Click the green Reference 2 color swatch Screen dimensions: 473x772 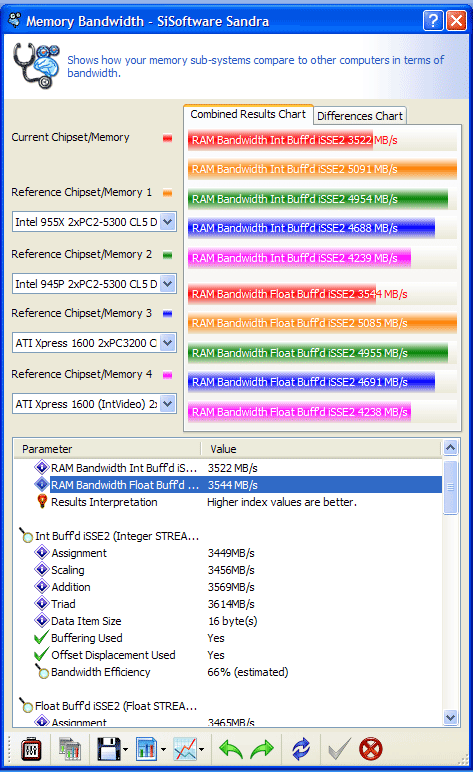click(x=167, y=255)
